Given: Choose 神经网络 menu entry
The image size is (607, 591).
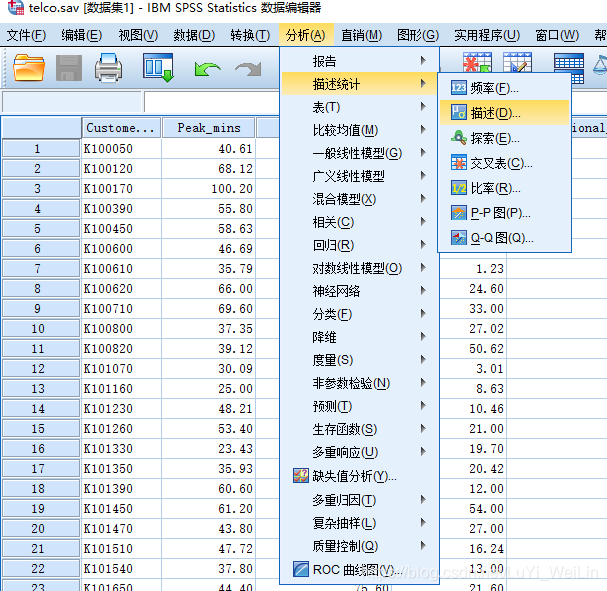Looking at the screenshot, I should (360, 291).
